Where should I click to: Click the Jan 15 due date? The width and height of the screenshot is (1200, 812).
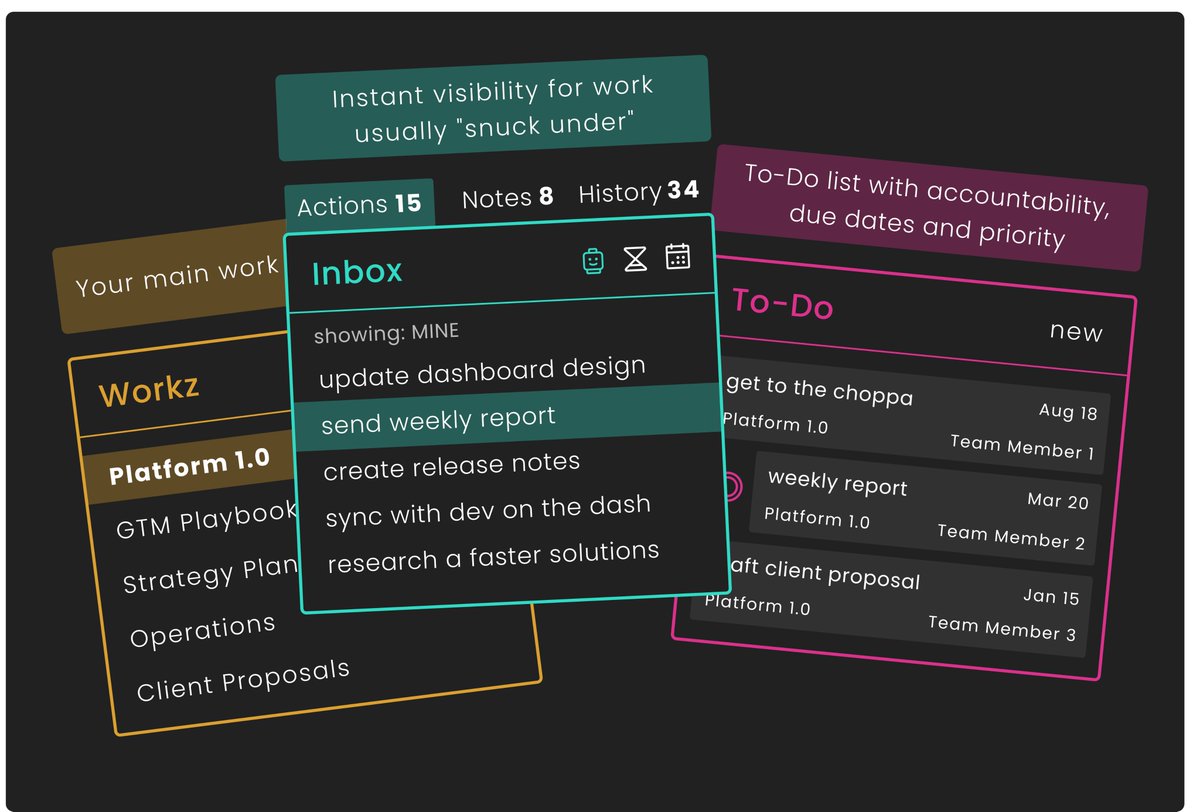[1051, 596]
